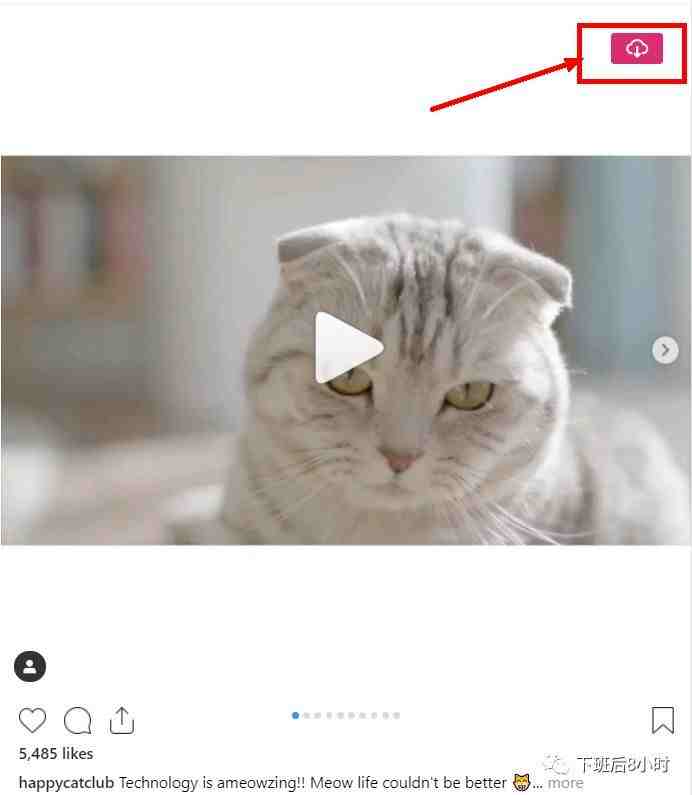
Task: Open comments via speech bubble icon
Action: 78,720
